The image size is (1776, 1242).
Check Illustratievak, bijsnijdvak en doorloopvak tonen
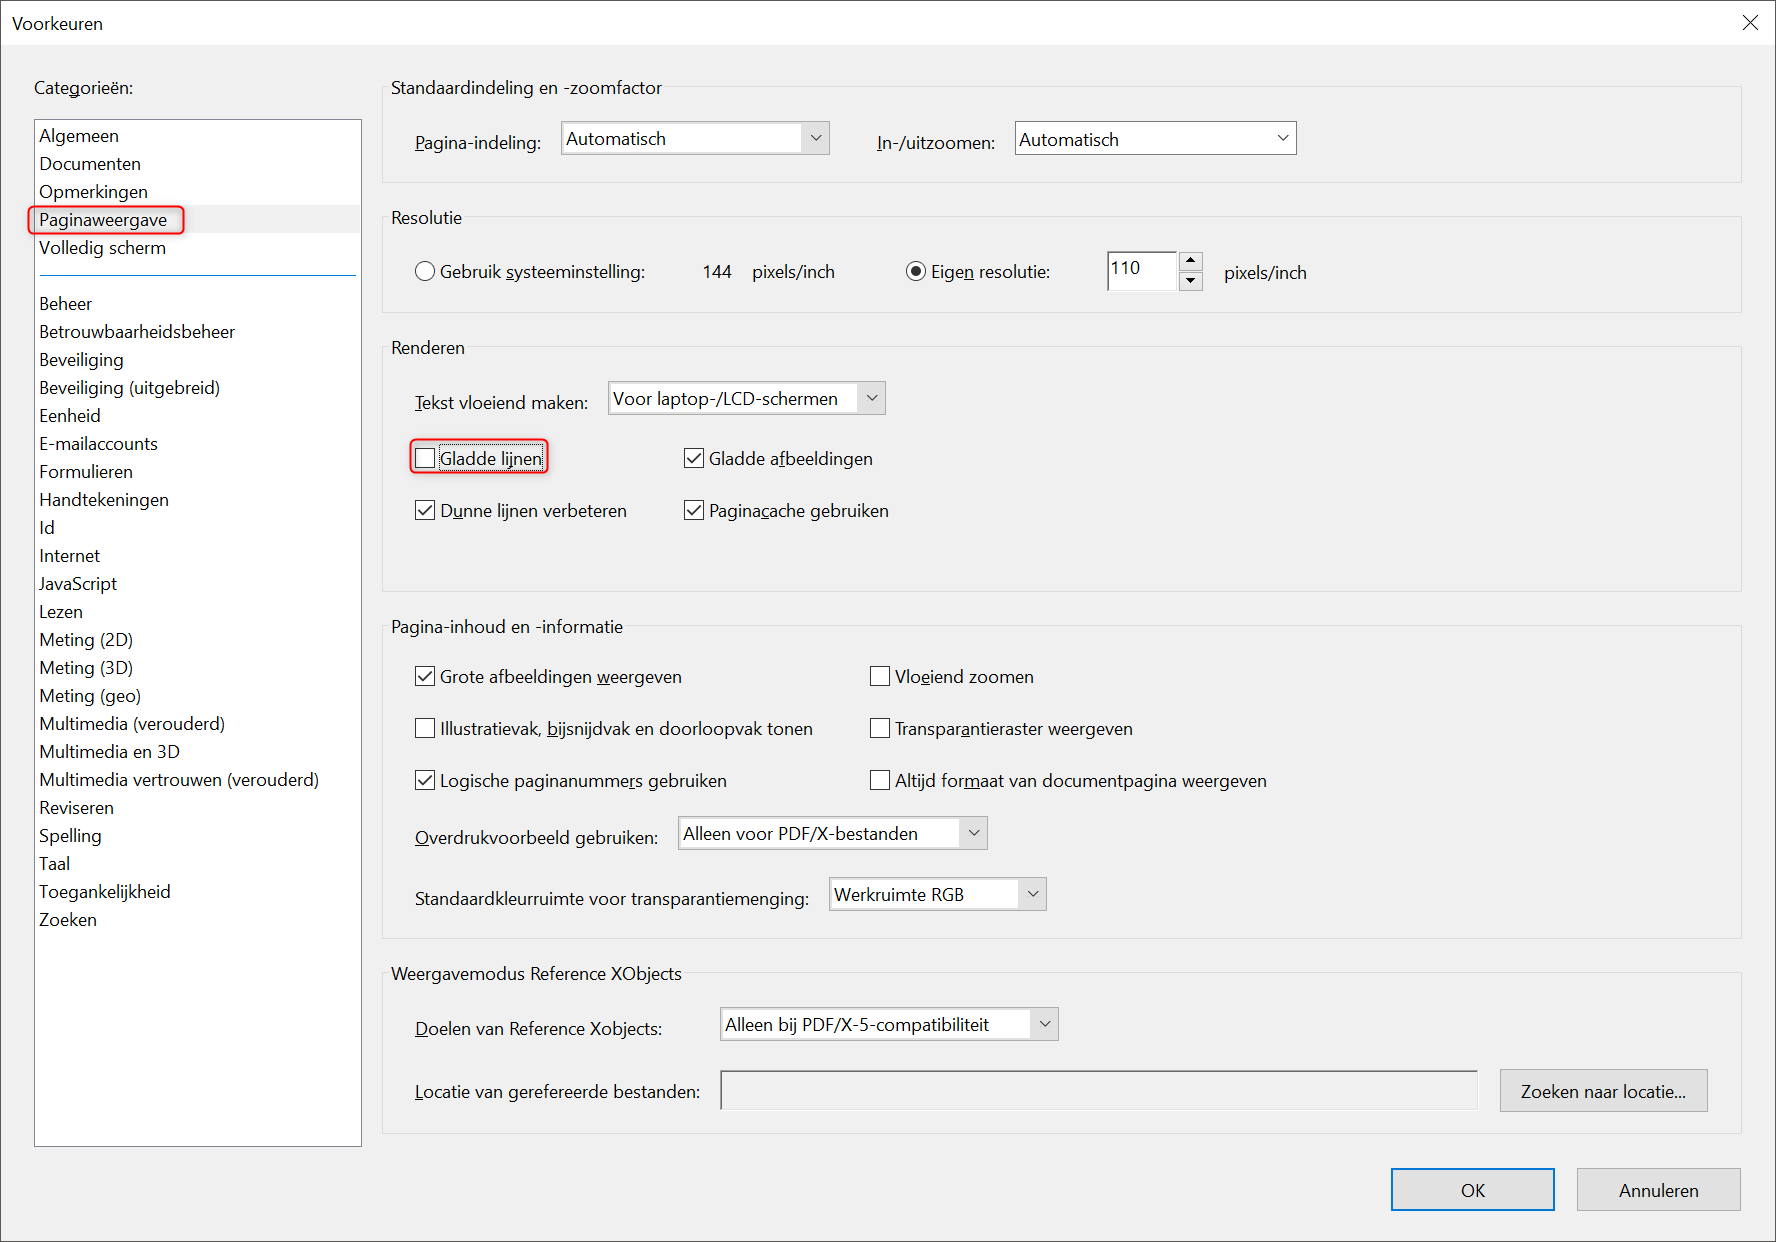point(425,728)
